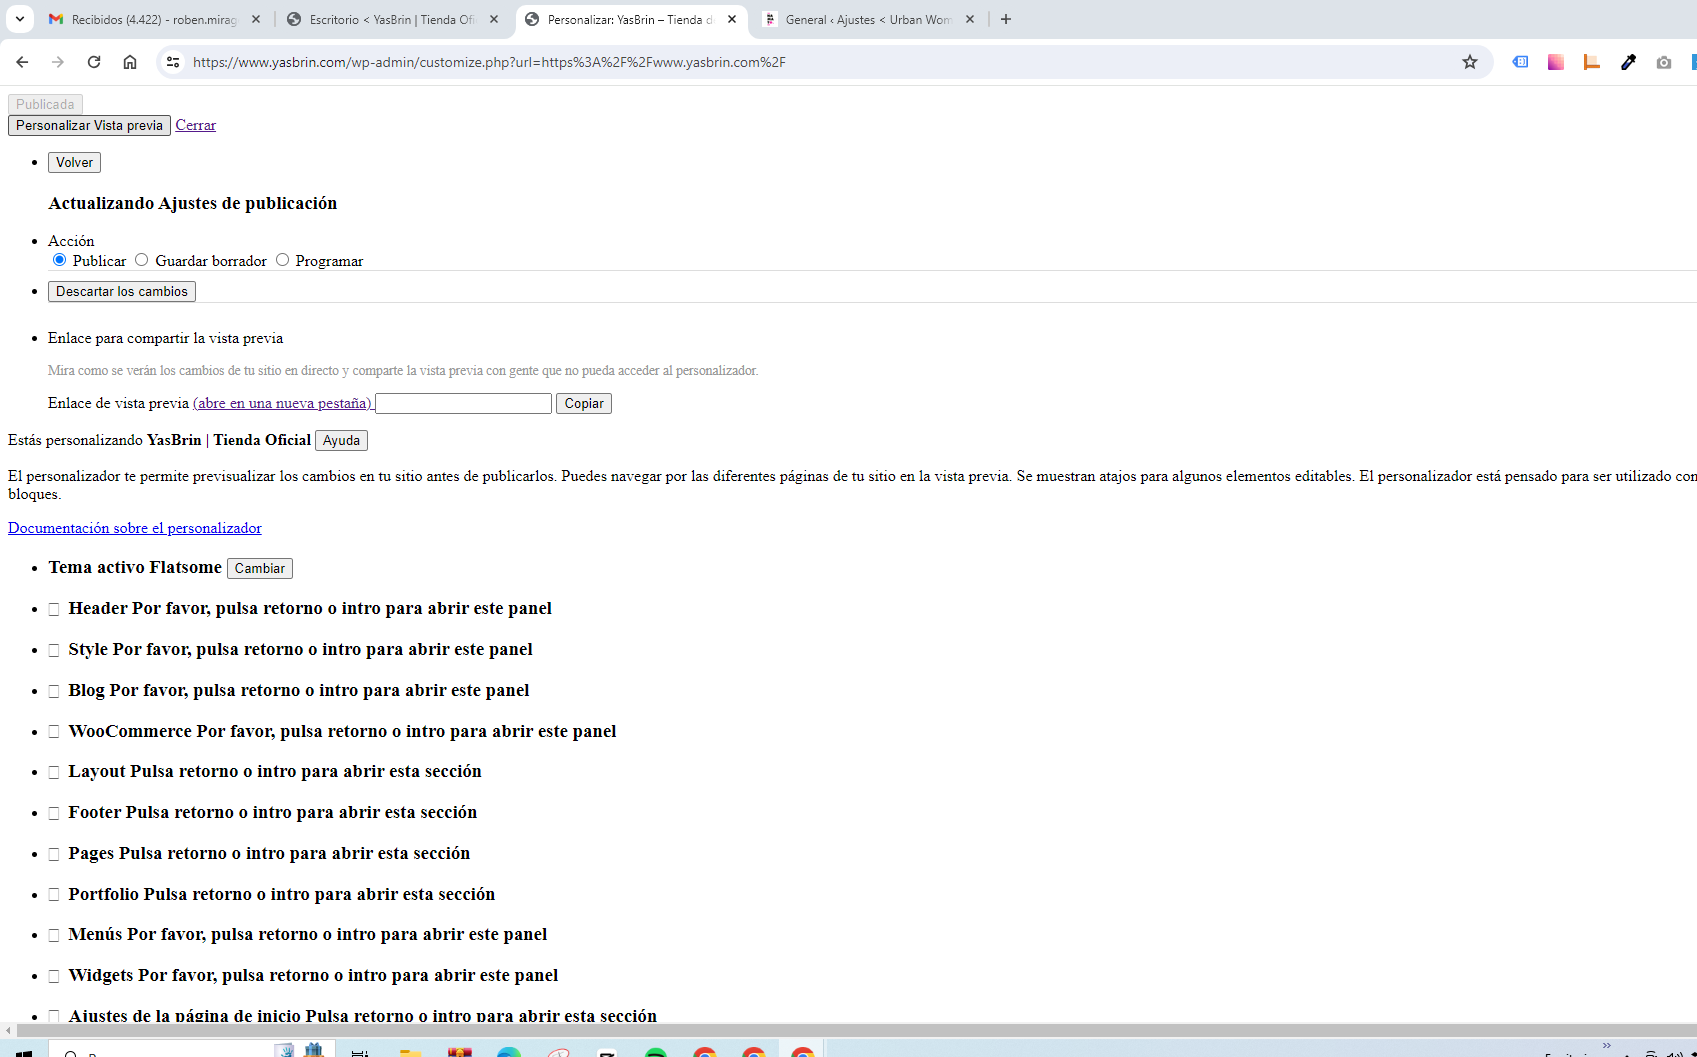The image size is (1697, 1057).
Task: Click the Personalizar Vista previa button
Action: pos(89,125)
